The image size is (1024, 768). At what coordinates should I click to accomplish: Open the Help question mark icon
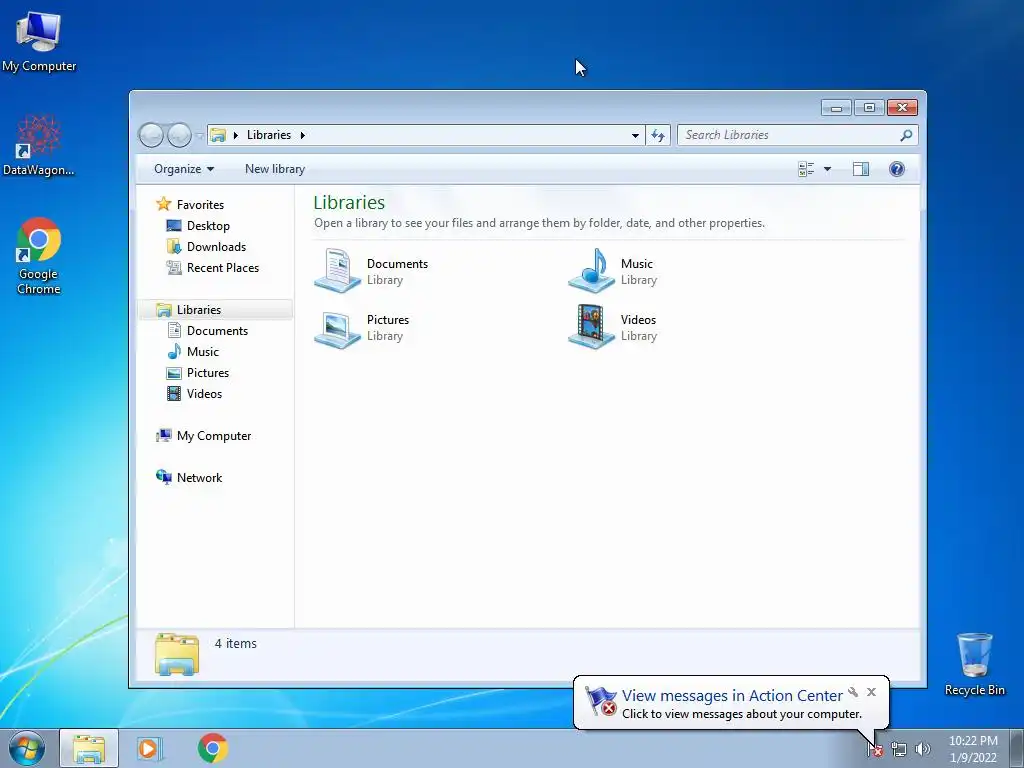897,169
